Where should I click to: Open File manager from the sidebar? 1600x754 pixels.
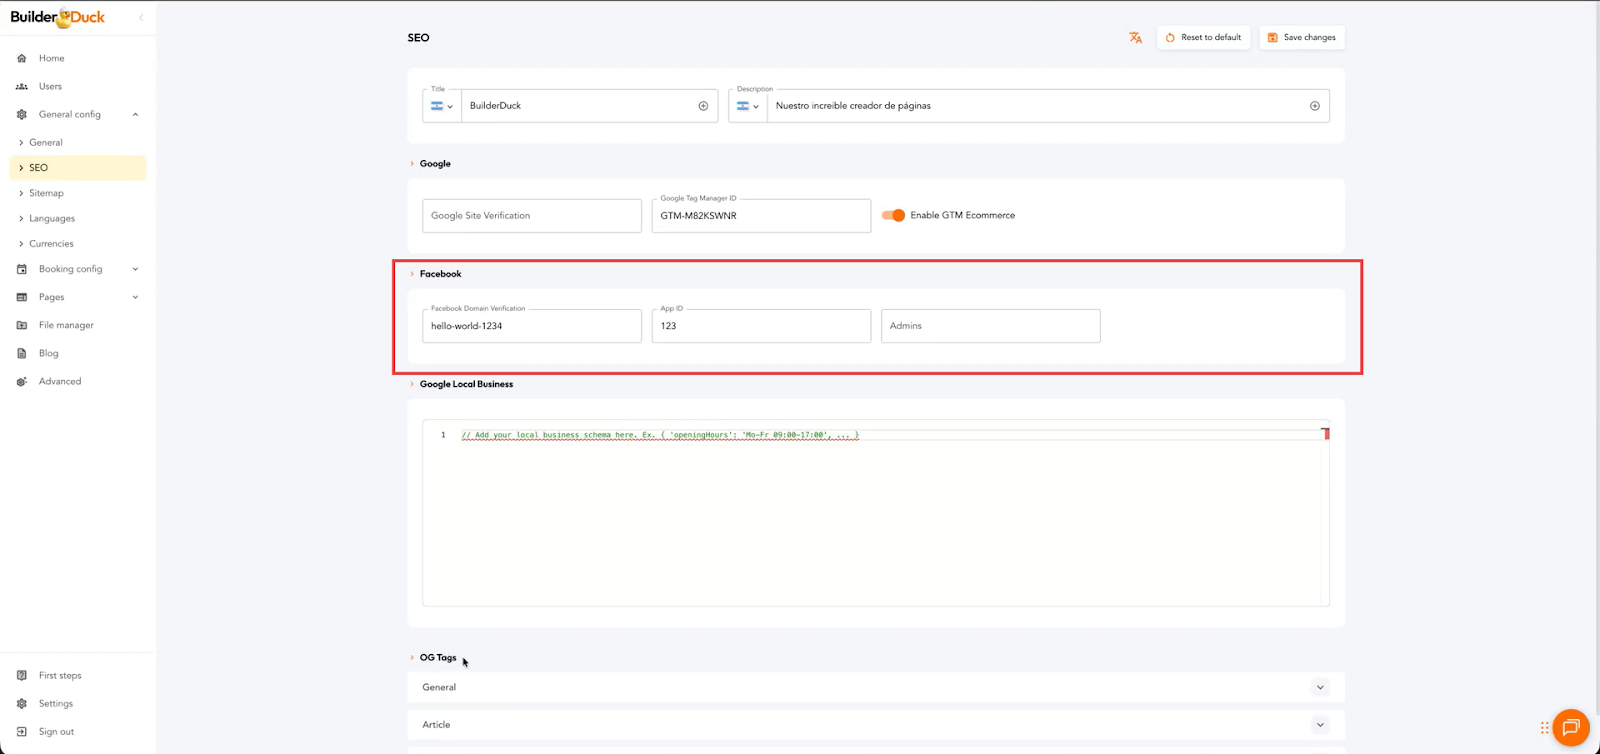pos(66,325)
